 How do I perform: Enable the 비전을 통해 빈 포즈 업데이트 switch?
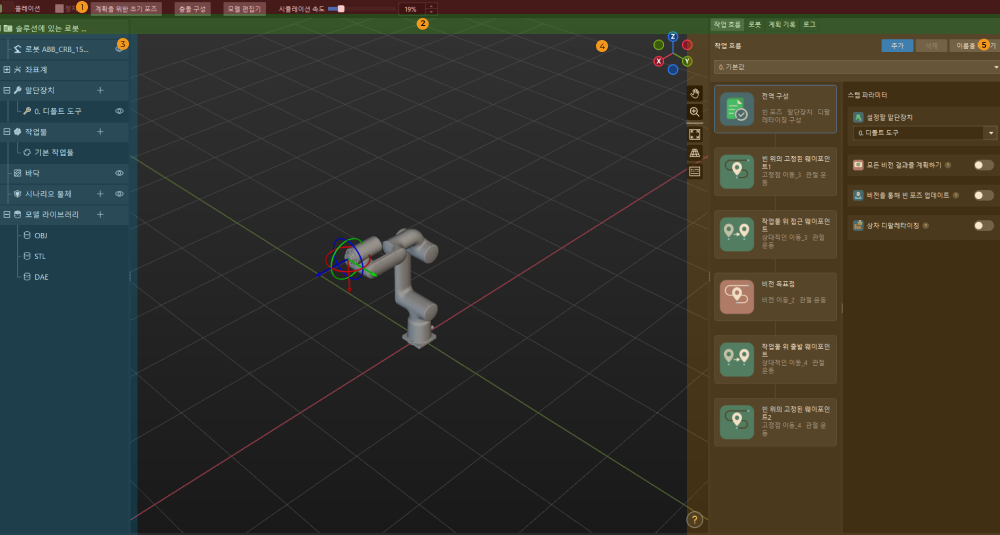983,195
